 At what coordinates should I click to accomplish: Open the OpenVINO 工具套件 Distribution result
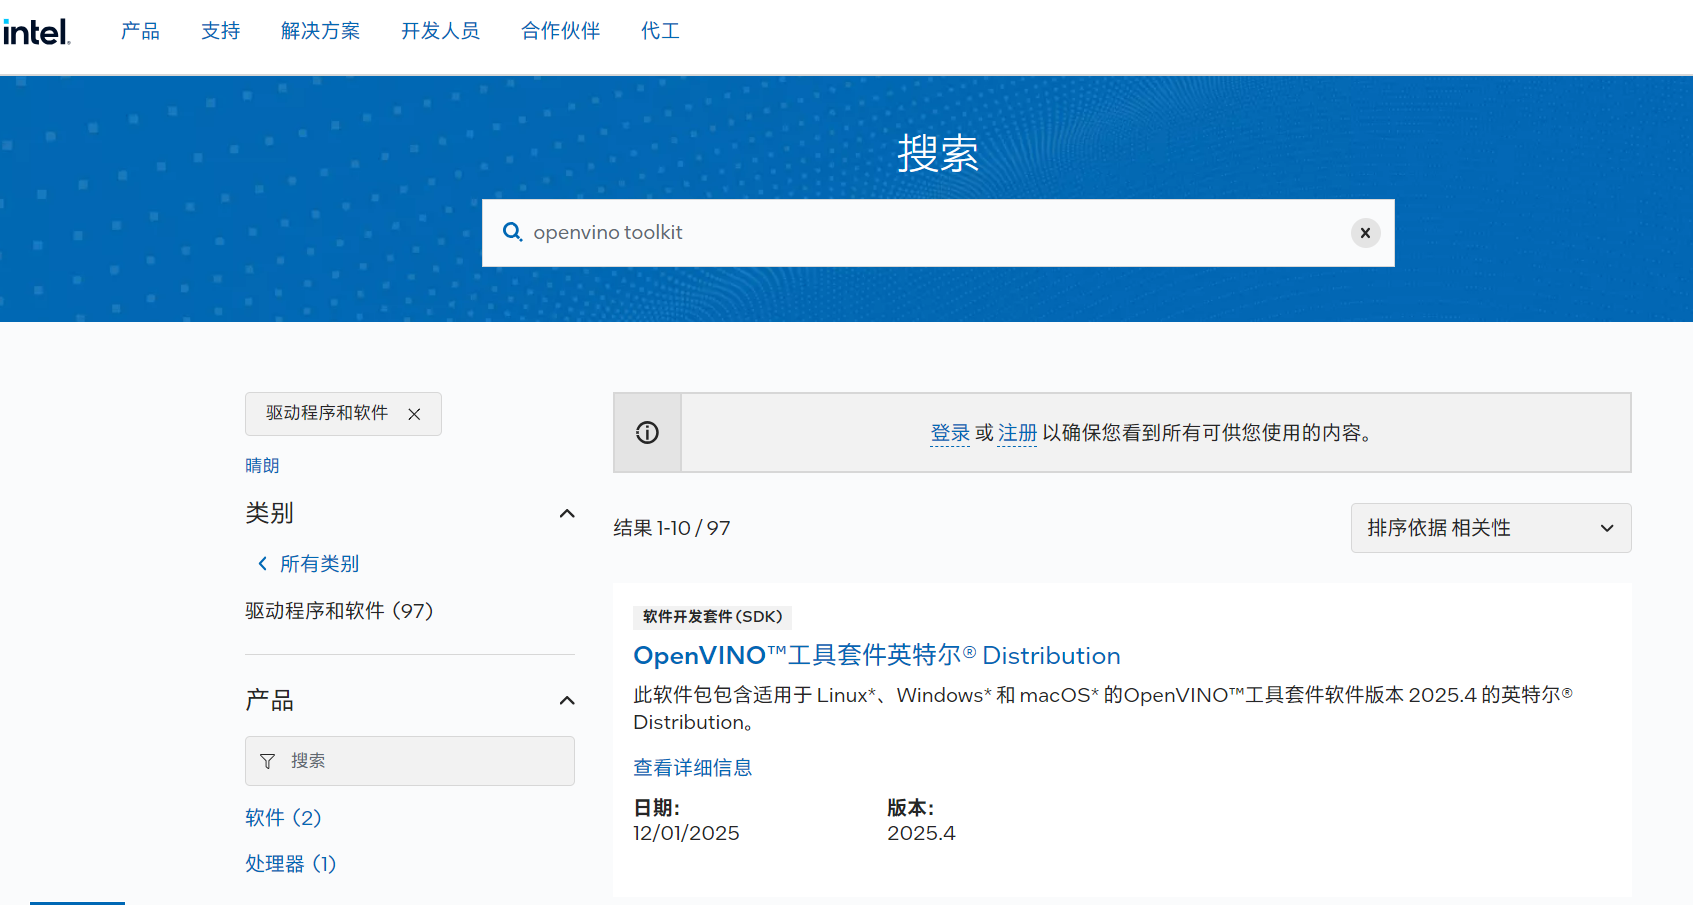[x=877, y=656]
